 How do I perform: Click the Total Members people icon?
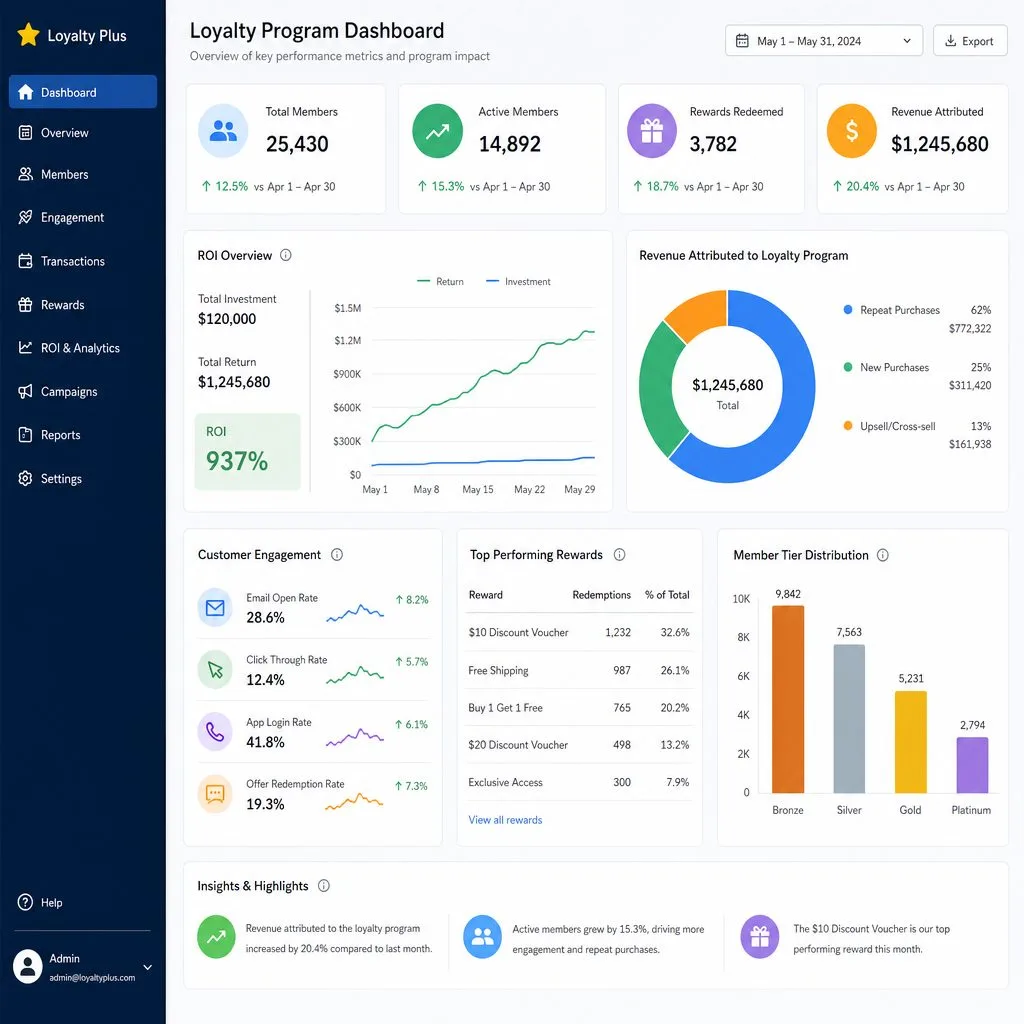tap(223, 131)
